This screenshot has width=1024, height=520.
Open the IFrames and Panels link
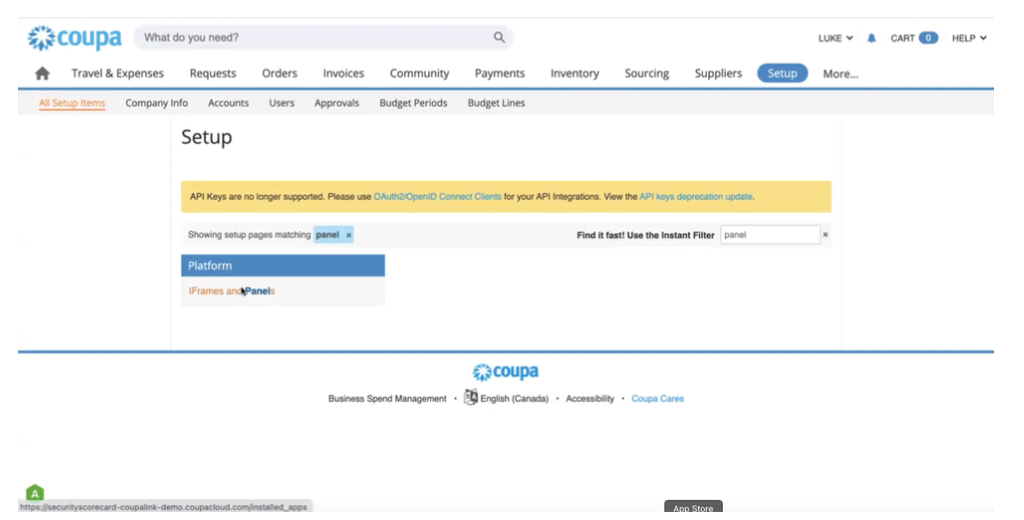pos(232,291)
